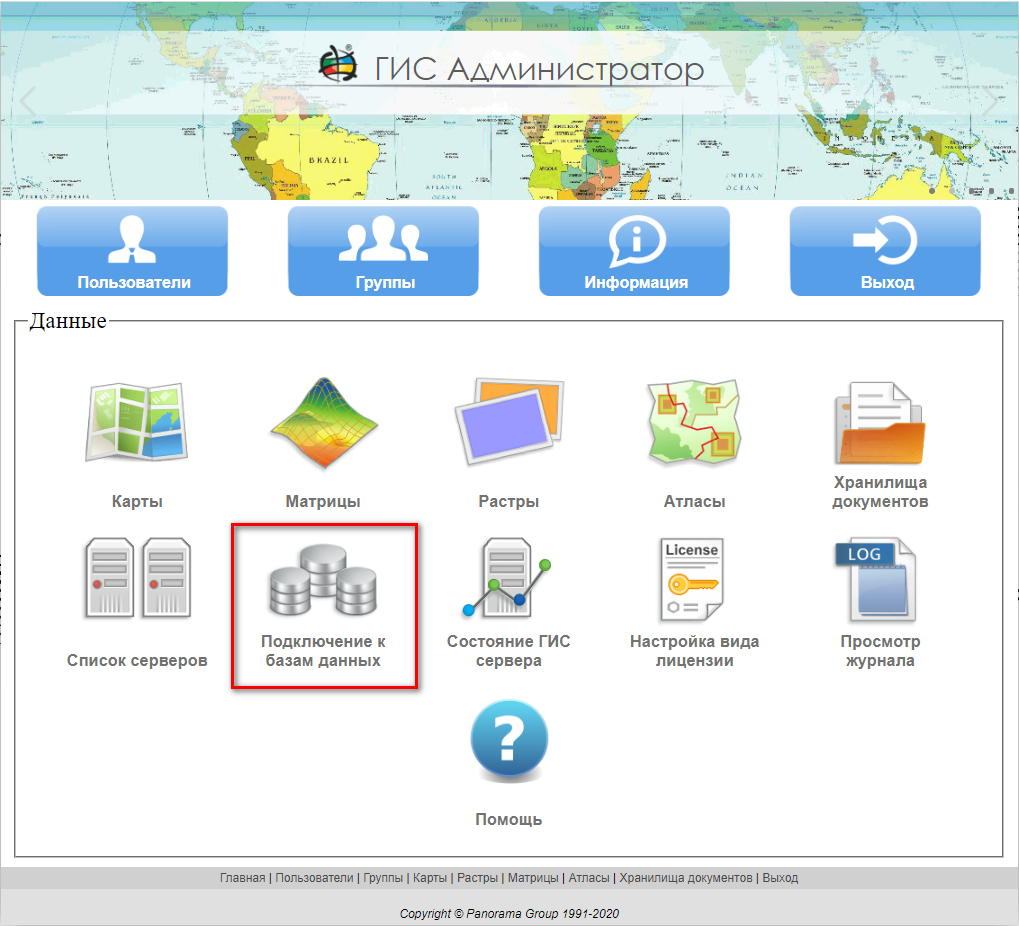Image resolution: width=1019 pixels, height=926 pixels.
Task: Go to Главная in footer menu
Action: tap(243, 878)
